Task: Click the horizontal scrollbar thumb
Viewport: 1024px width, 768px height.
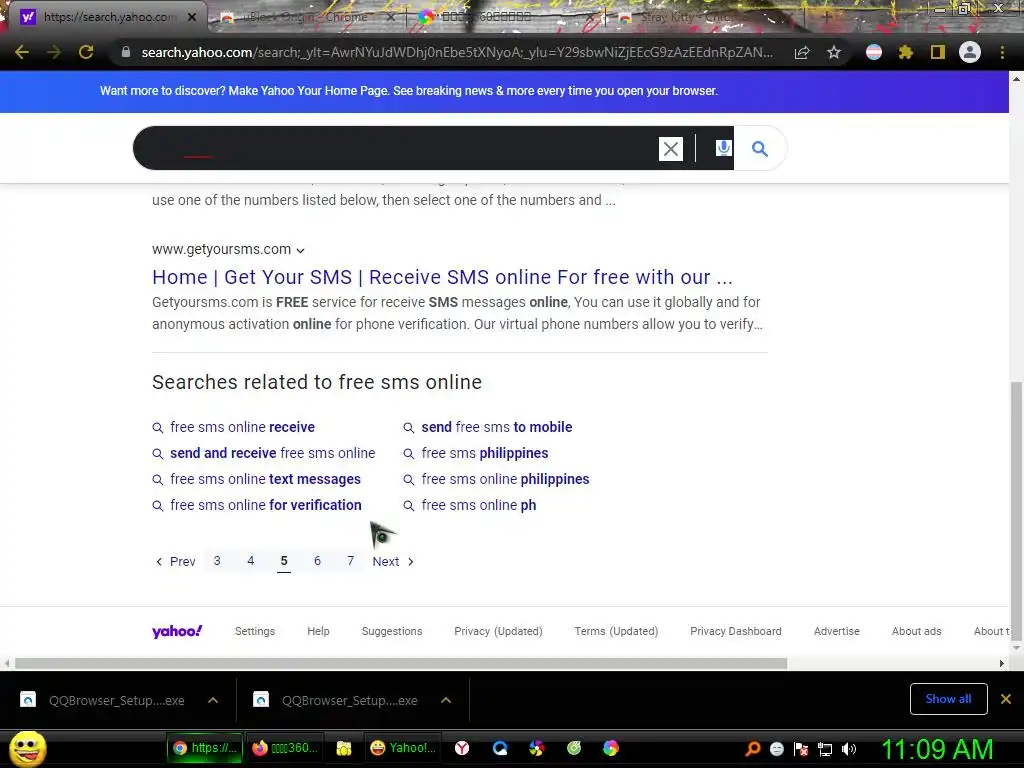Action: tap(401, 664)
